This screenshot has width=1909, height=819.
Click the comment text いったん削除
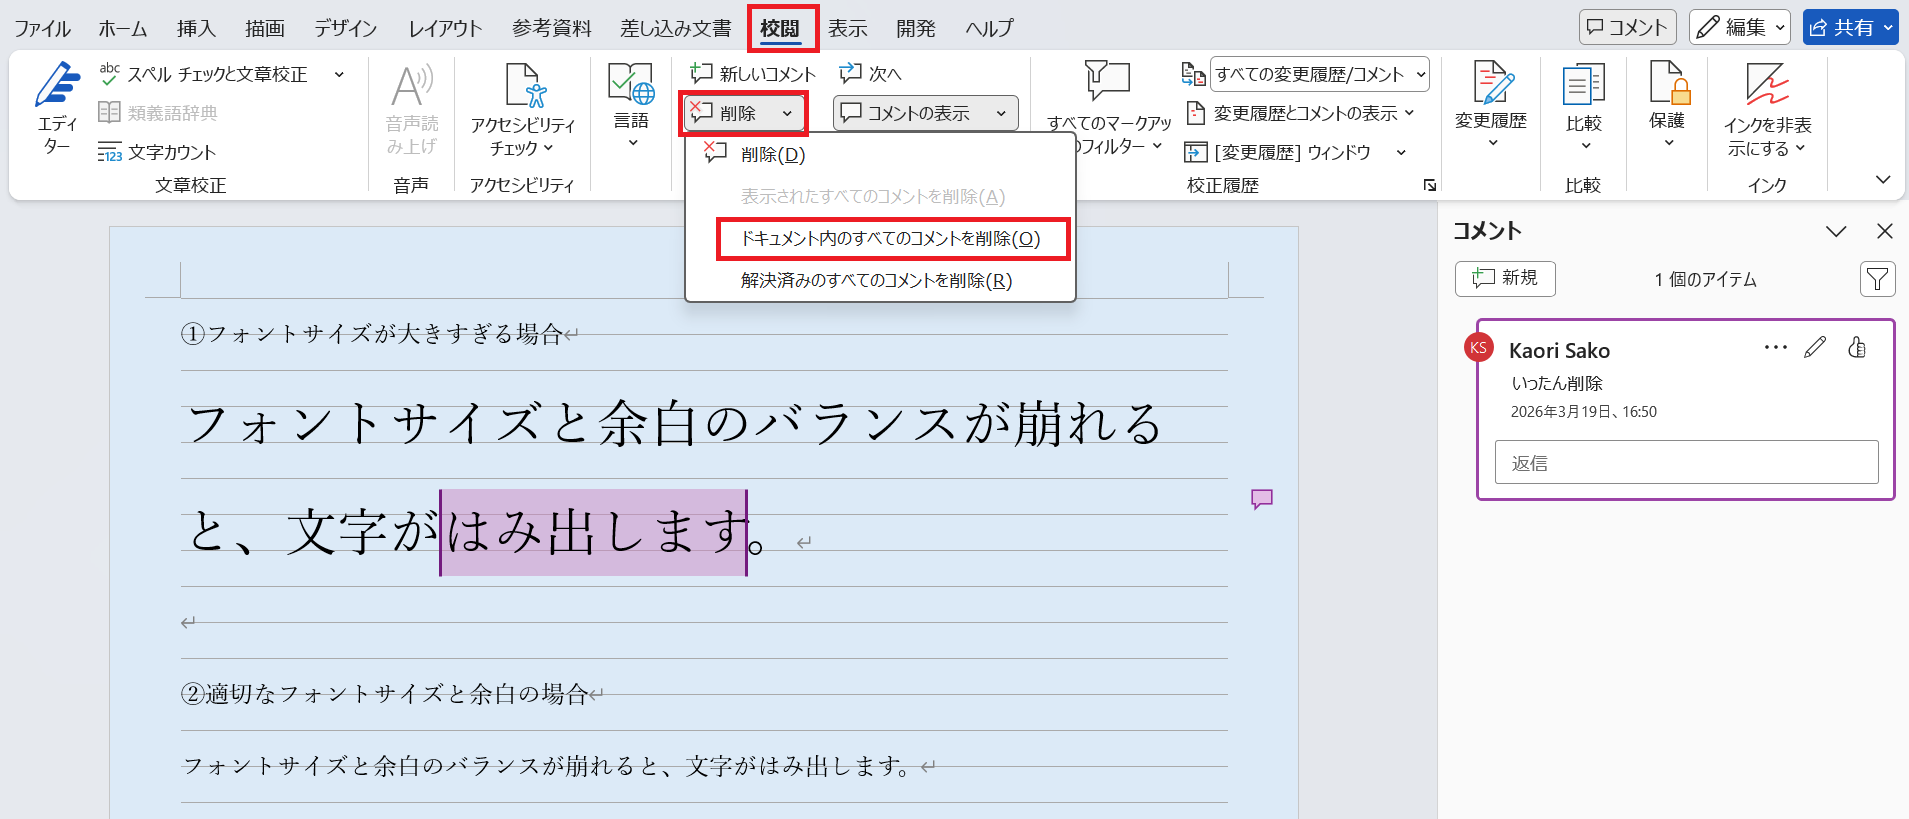pyautogui.click(x=1557, y=384)
